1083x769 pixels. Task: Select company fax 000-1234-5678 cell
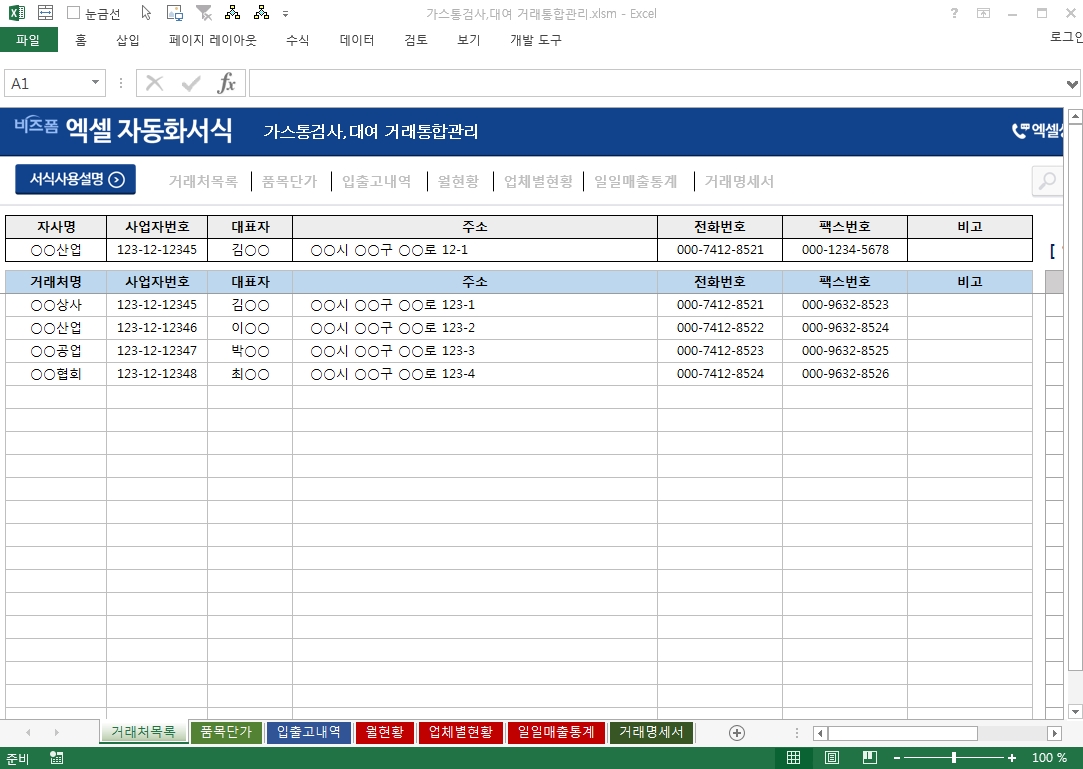(845, 250)
